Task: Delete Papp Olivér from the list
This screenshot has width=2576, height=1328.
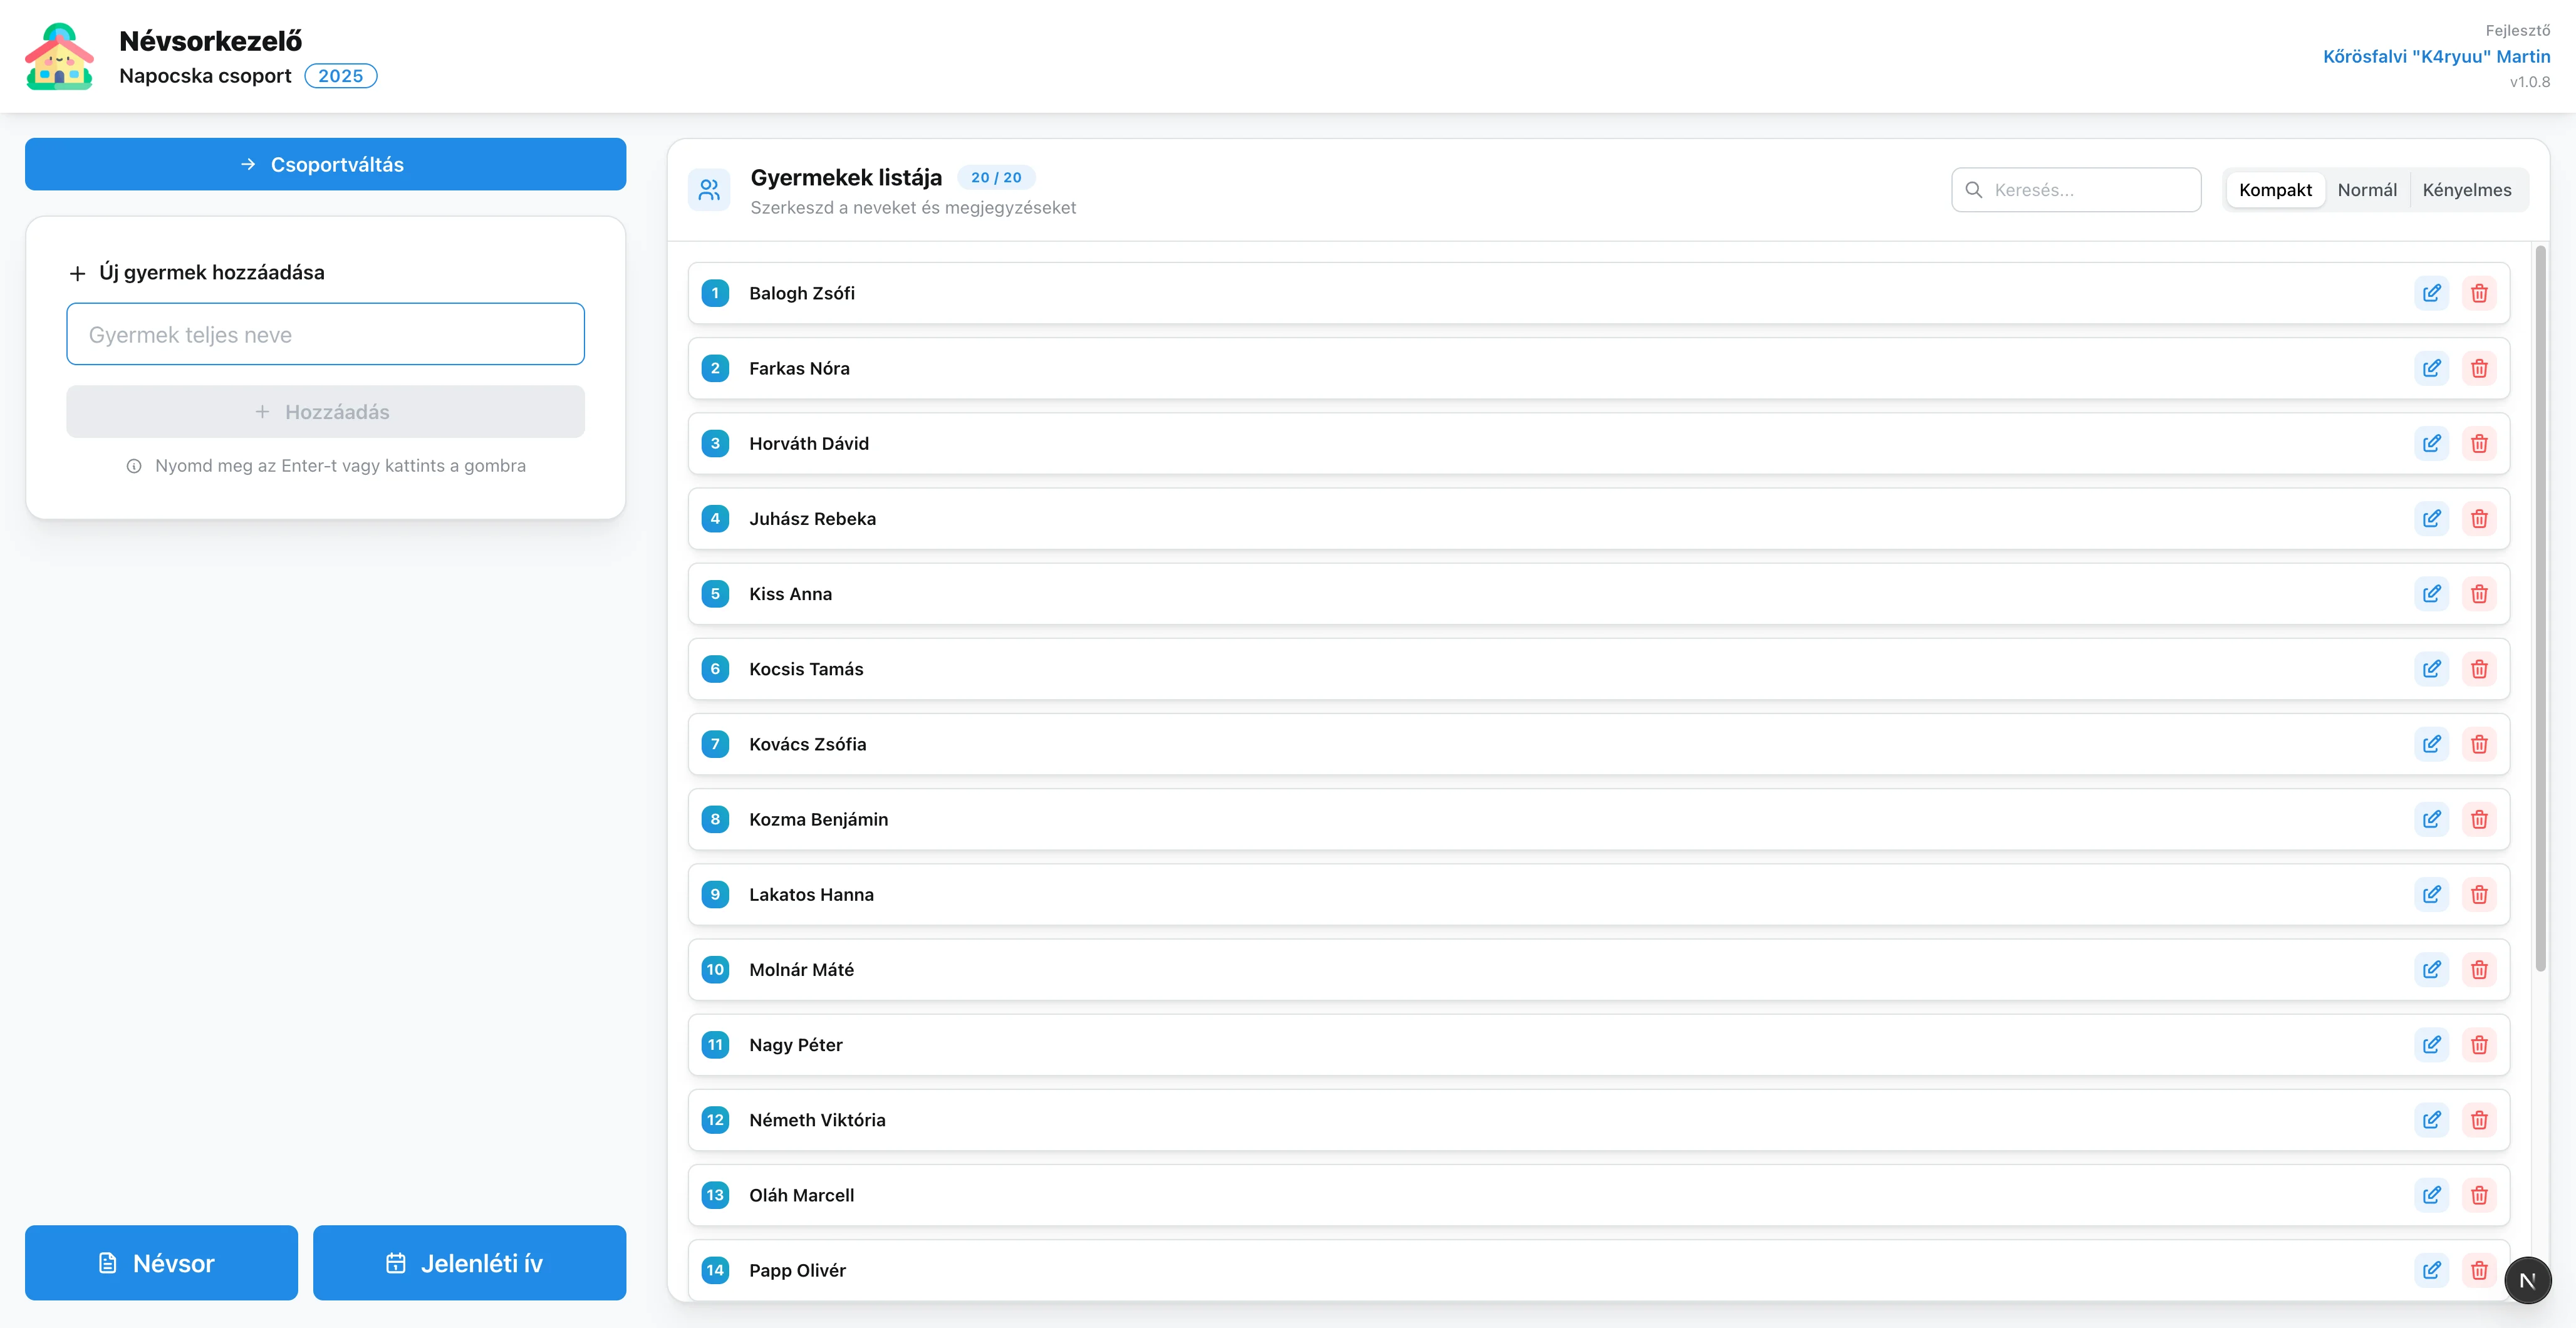Action: [x=2479, y=1270]
